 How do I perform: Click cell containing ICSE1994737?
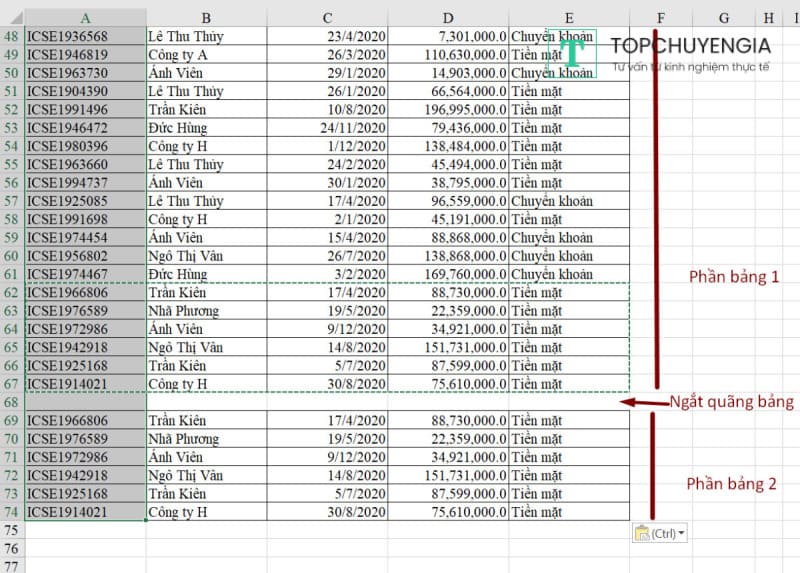point(85,183)
